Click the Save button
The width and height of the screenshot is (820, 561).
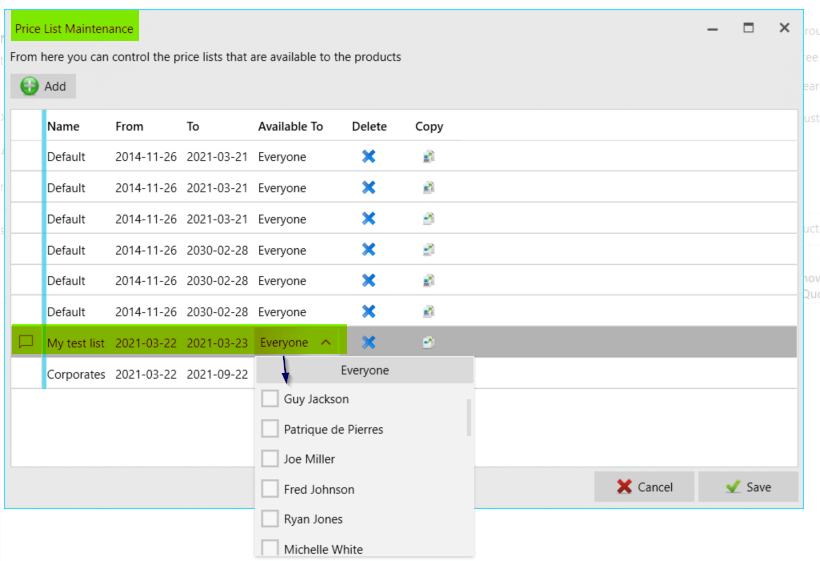(x=748, y=487)
